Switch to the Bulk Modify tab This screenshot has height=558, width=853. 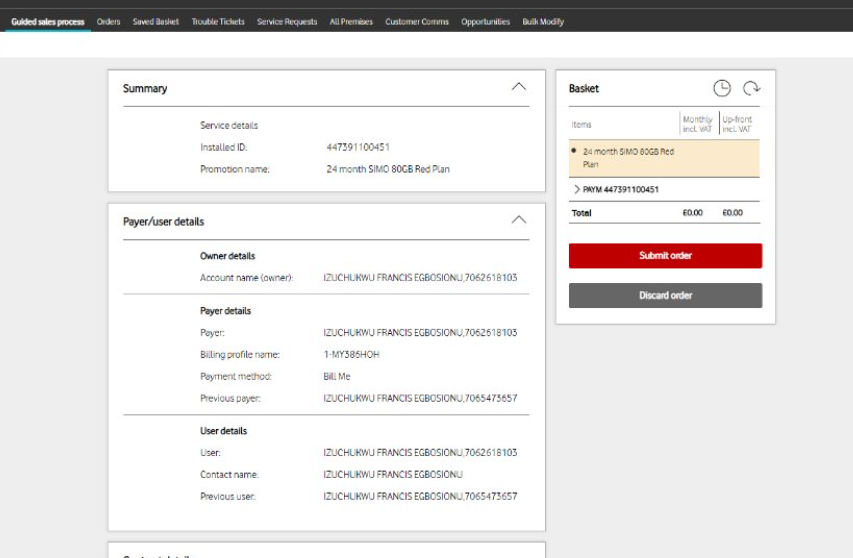point(543,22)
